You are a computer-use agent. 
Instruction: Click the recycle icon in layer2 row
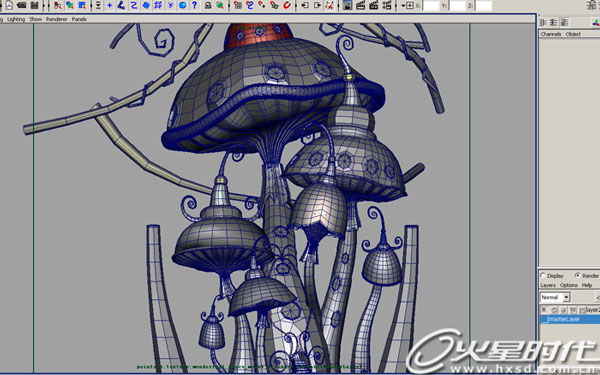[x=554, y=309]
